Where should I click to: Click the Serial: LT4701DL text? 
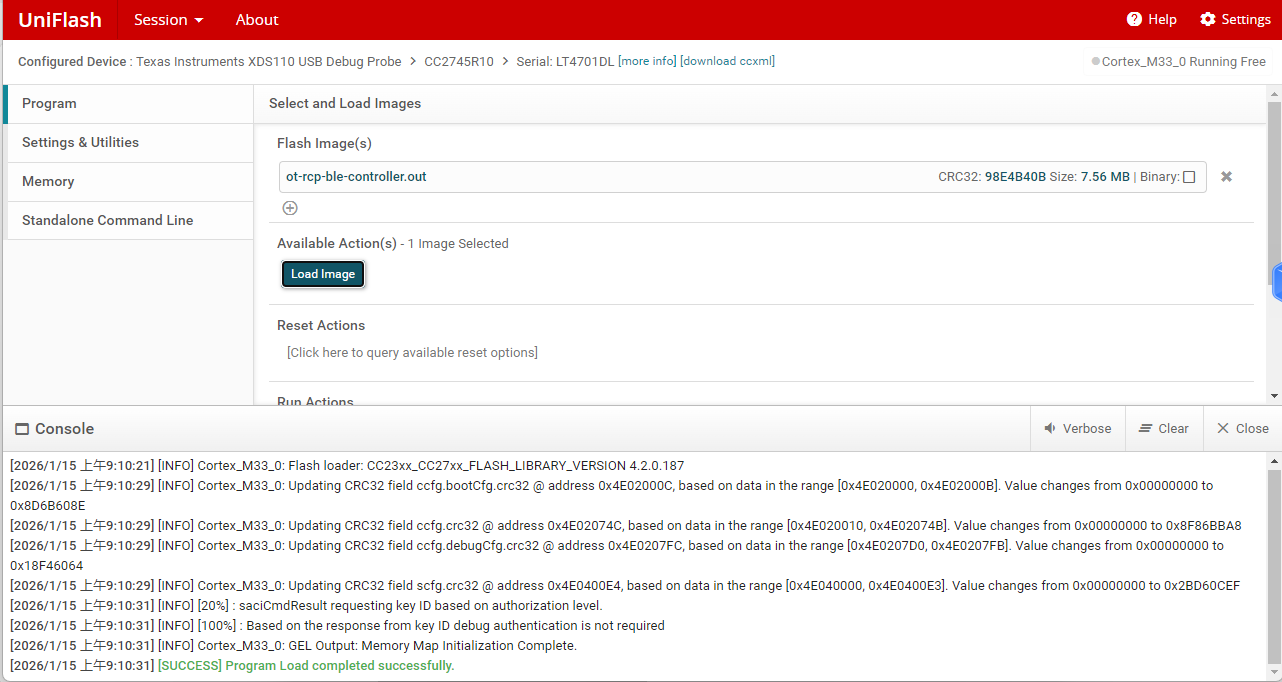(565, 61)
